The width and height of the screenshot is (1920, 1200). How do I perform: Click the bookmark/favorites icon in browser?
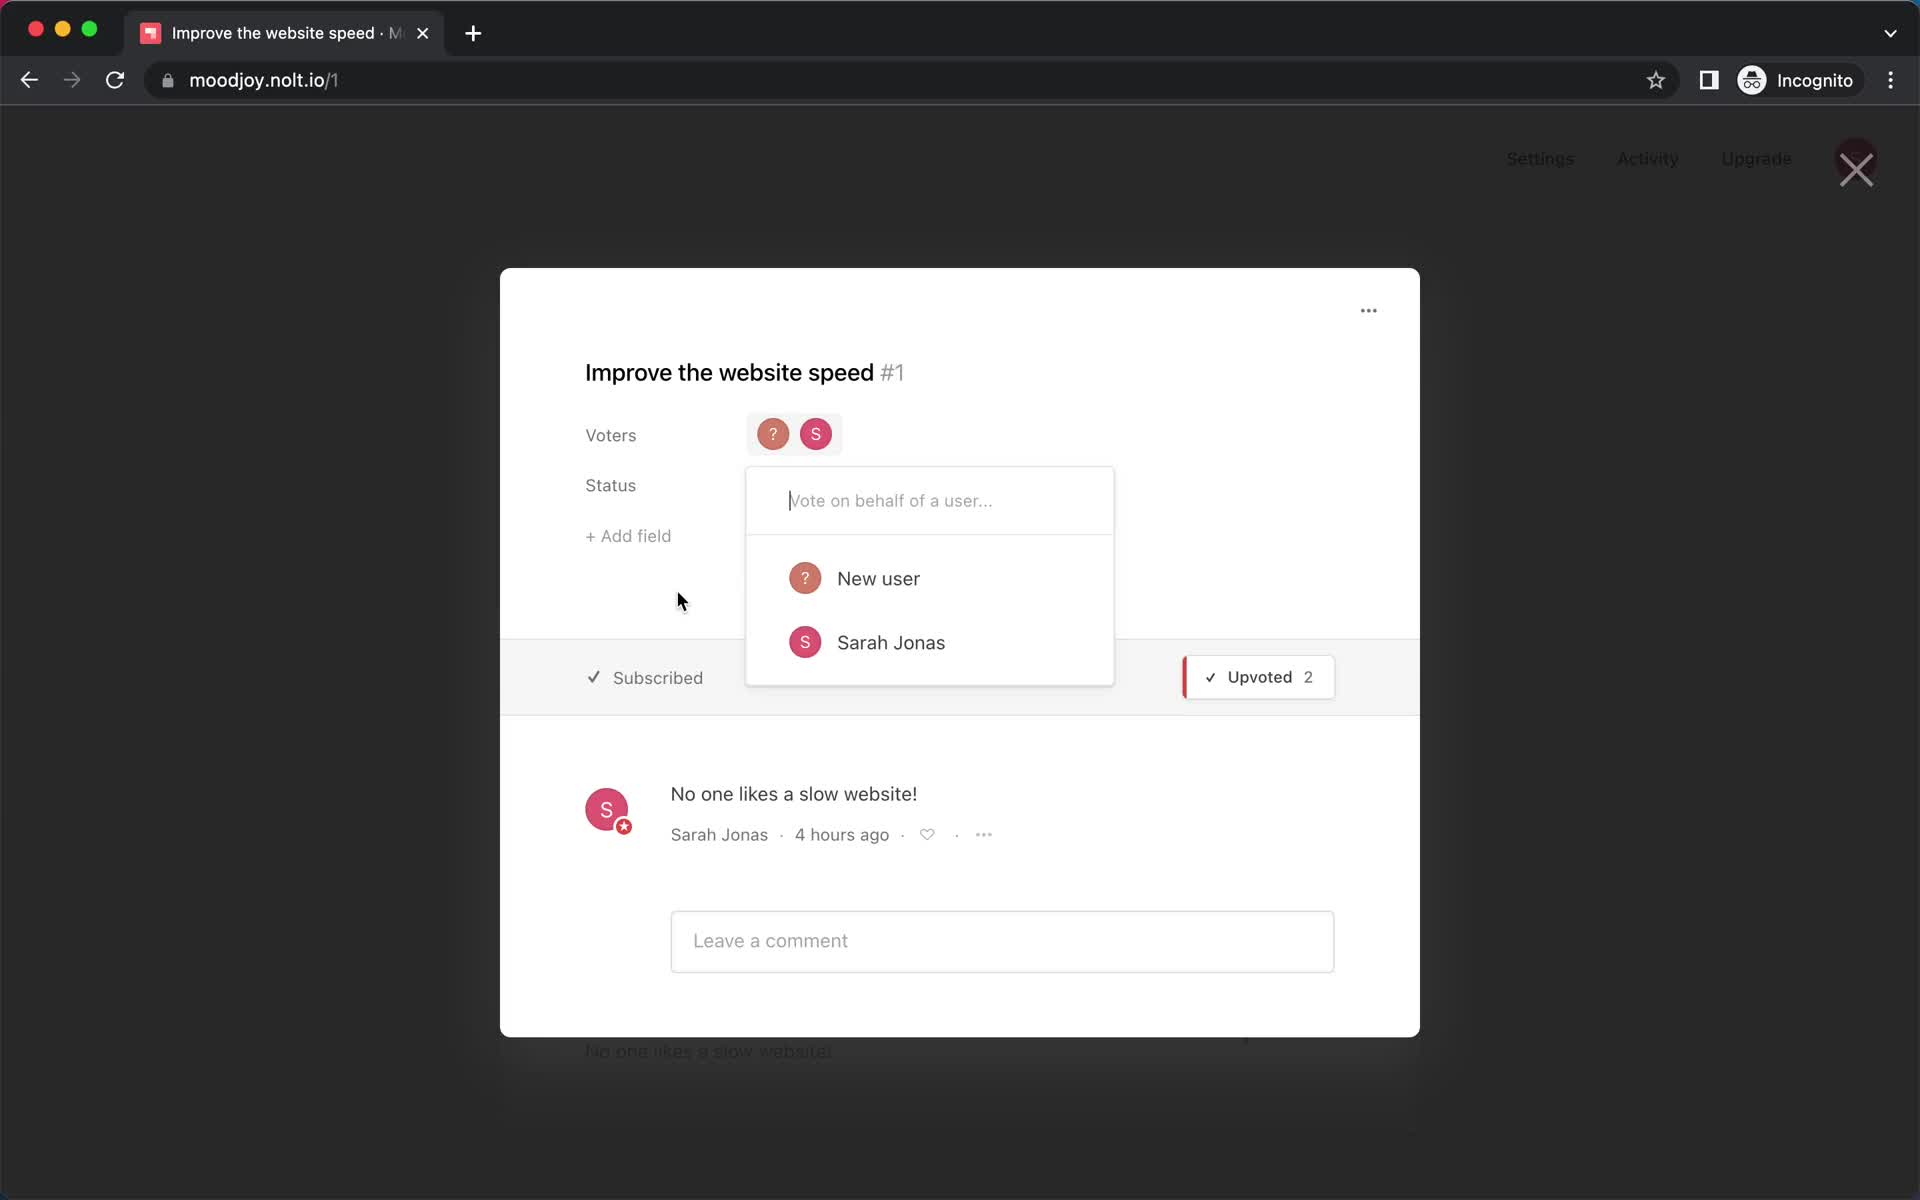tap(1655, 80)
